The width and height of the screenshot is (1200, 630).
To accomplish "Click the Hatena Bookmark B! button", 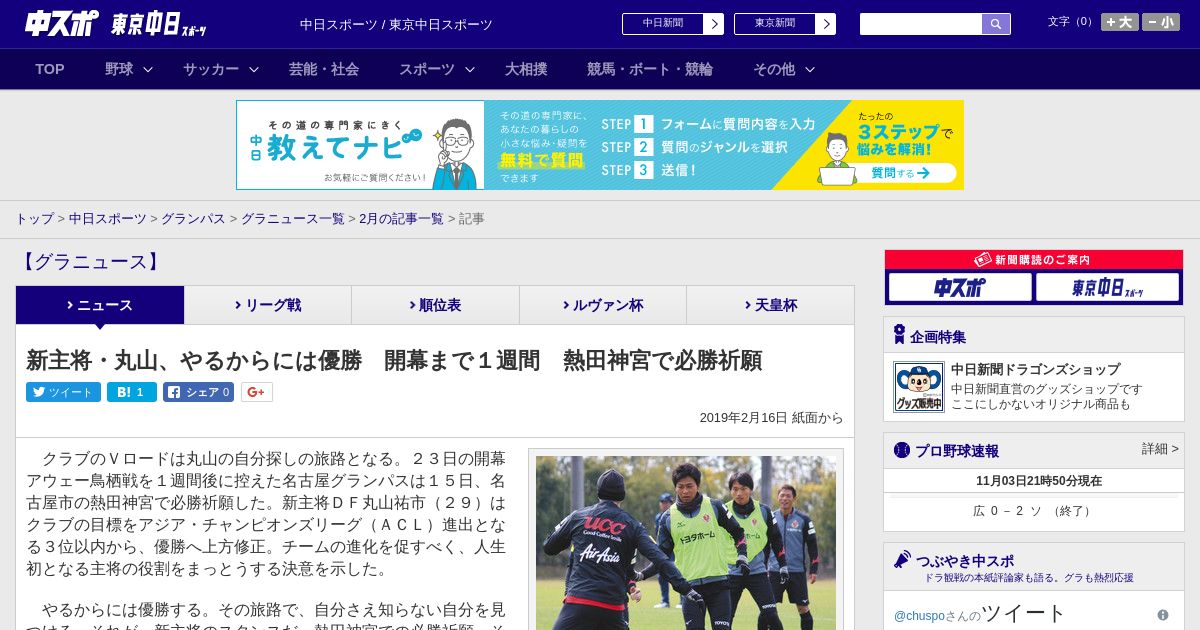I will click(x=132, y=392).
